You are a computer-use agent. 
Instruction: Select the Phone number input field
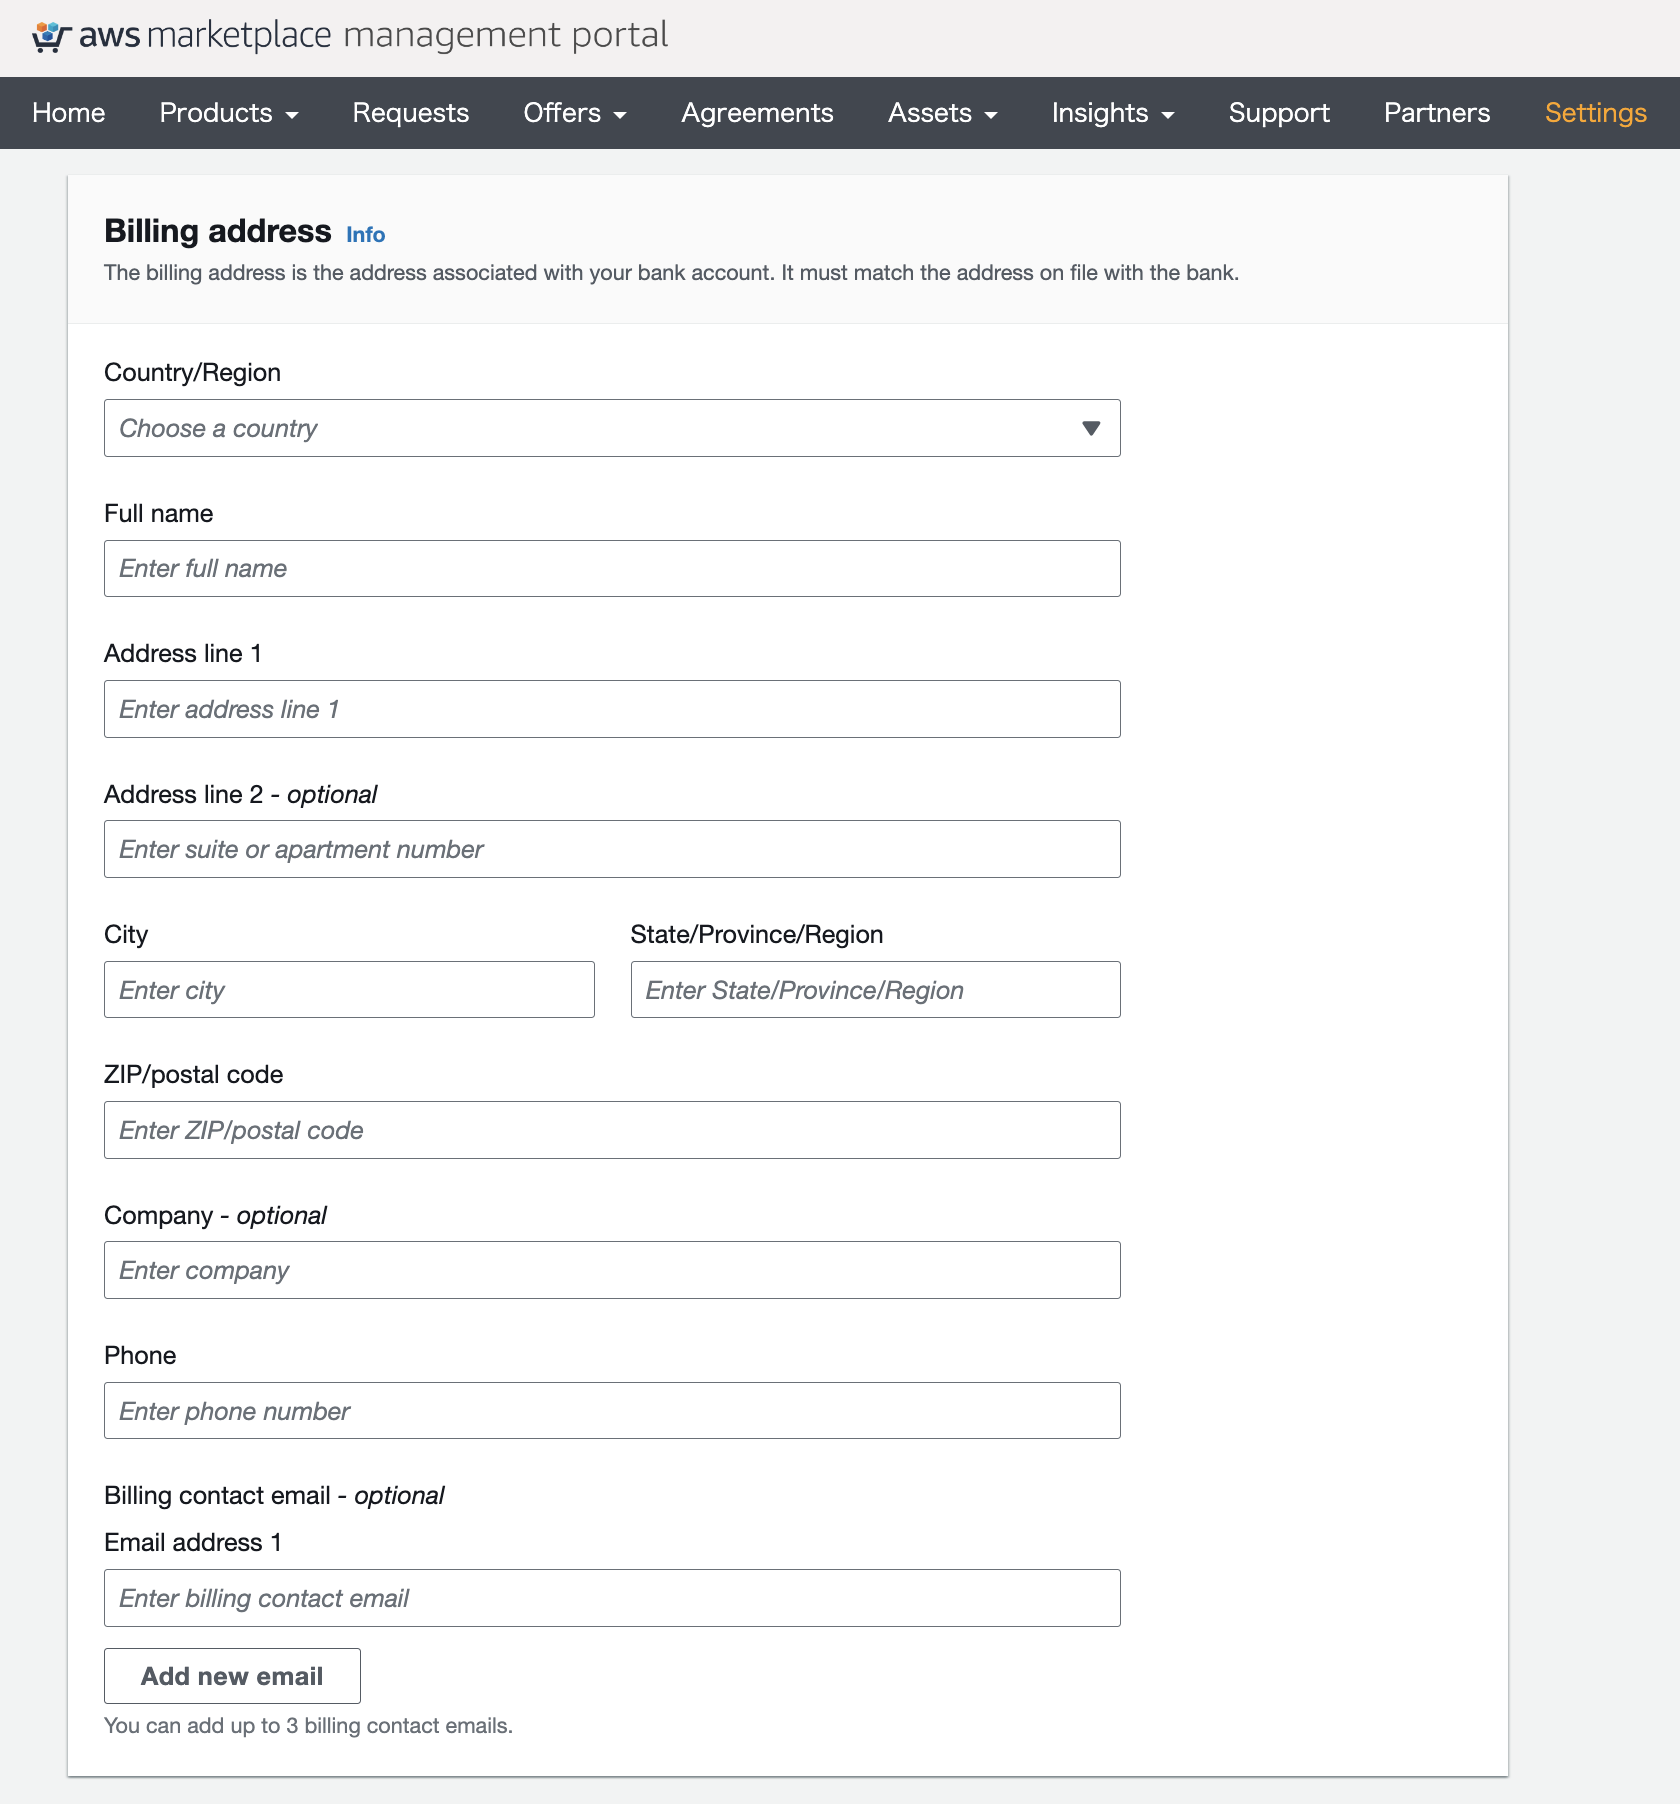(612, 1411)
